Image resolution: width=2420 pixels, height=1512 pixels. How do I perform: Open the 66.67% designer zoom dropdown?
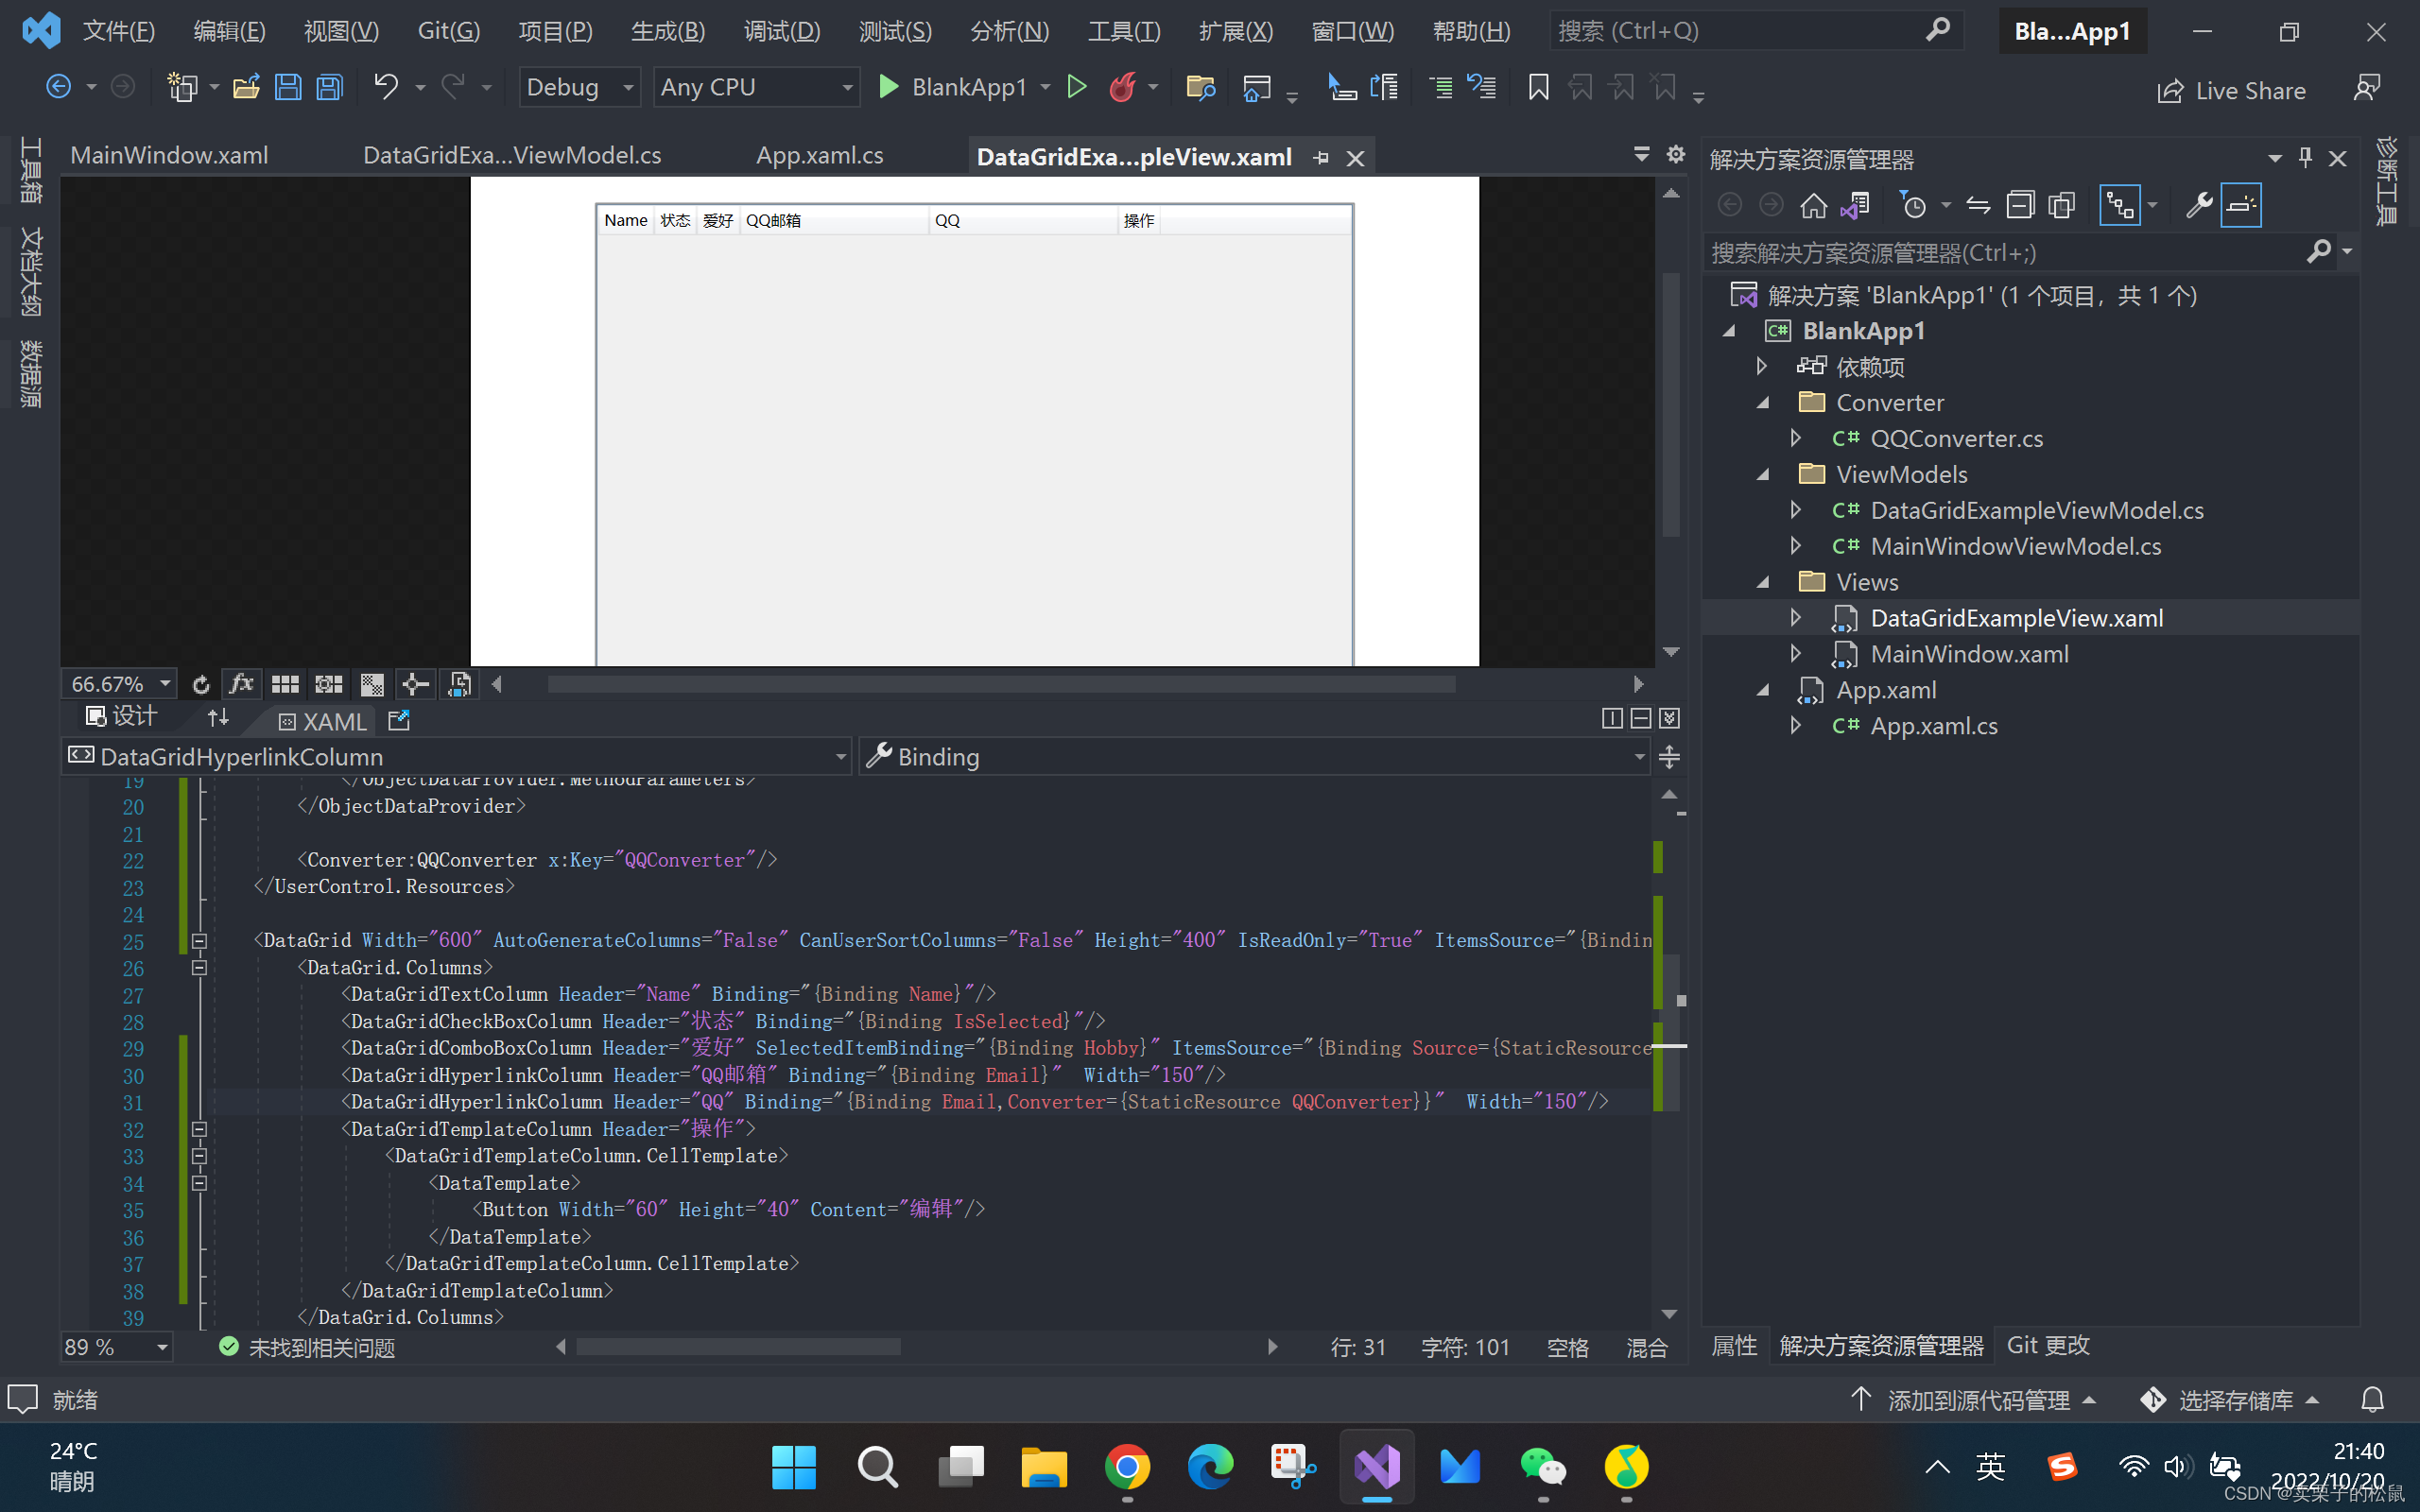pyautogui.click(x=119, y=684)
